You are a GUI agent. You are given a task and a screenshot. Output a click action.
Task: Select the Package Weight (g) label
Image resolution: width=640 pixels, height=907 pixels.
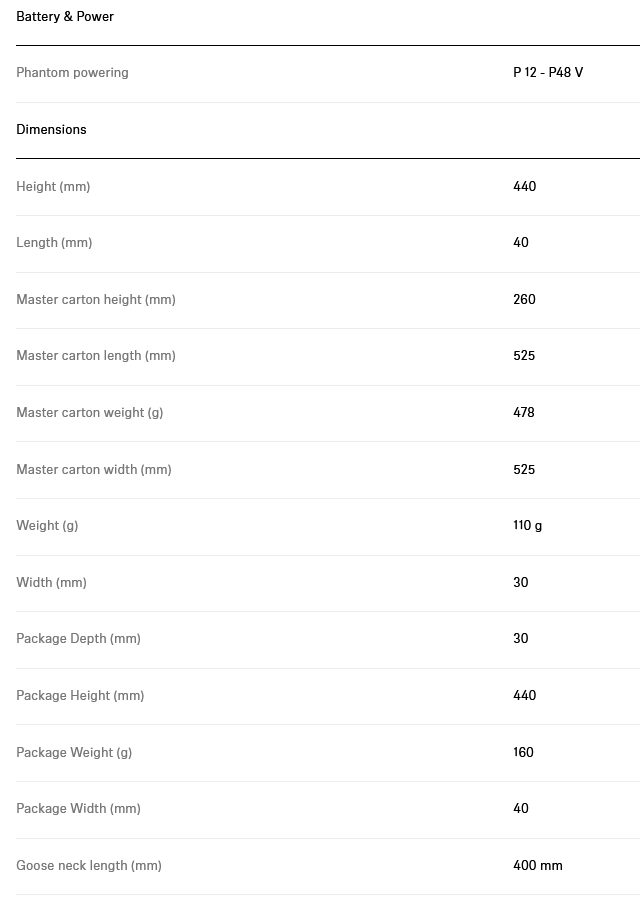pyautogui.click(x=74, y=753)
